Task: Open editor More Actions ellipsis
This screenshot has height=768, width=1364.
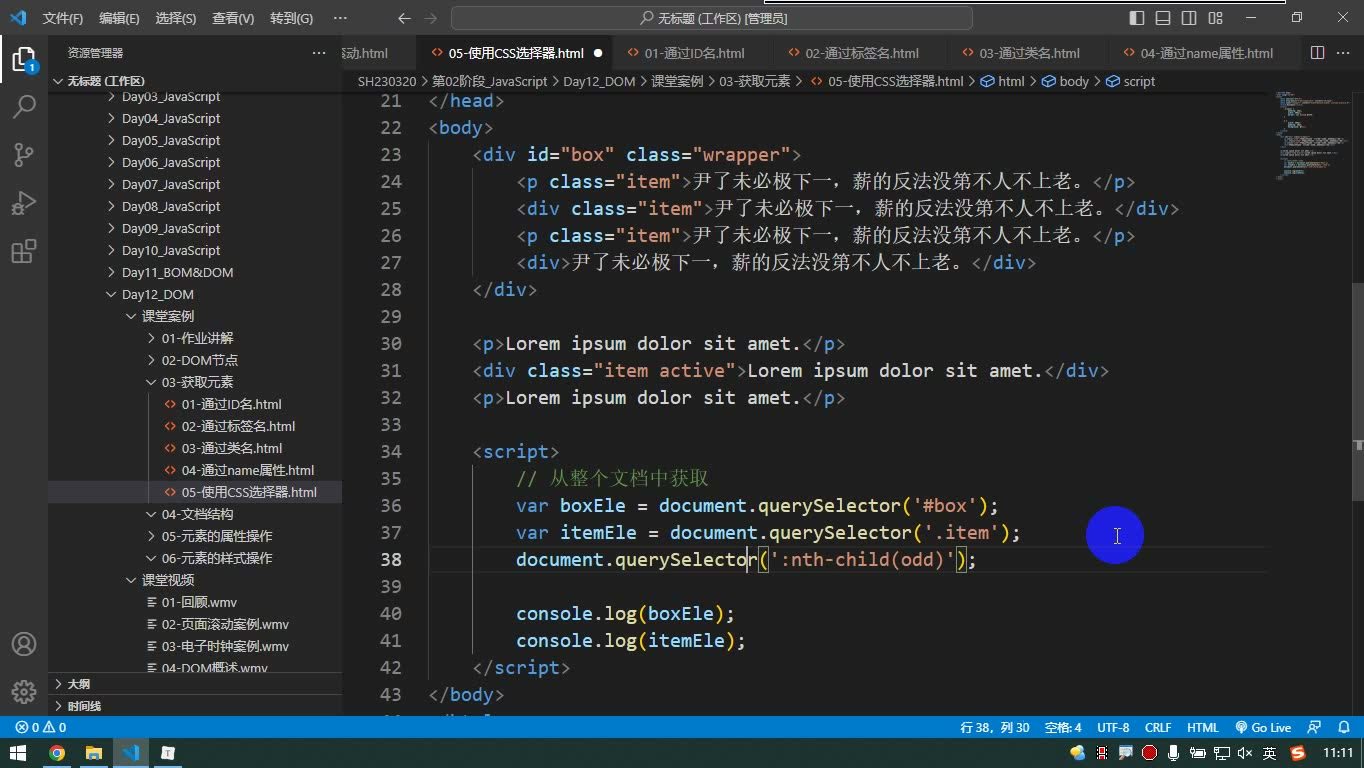Action: click(x=1345, y=53)
